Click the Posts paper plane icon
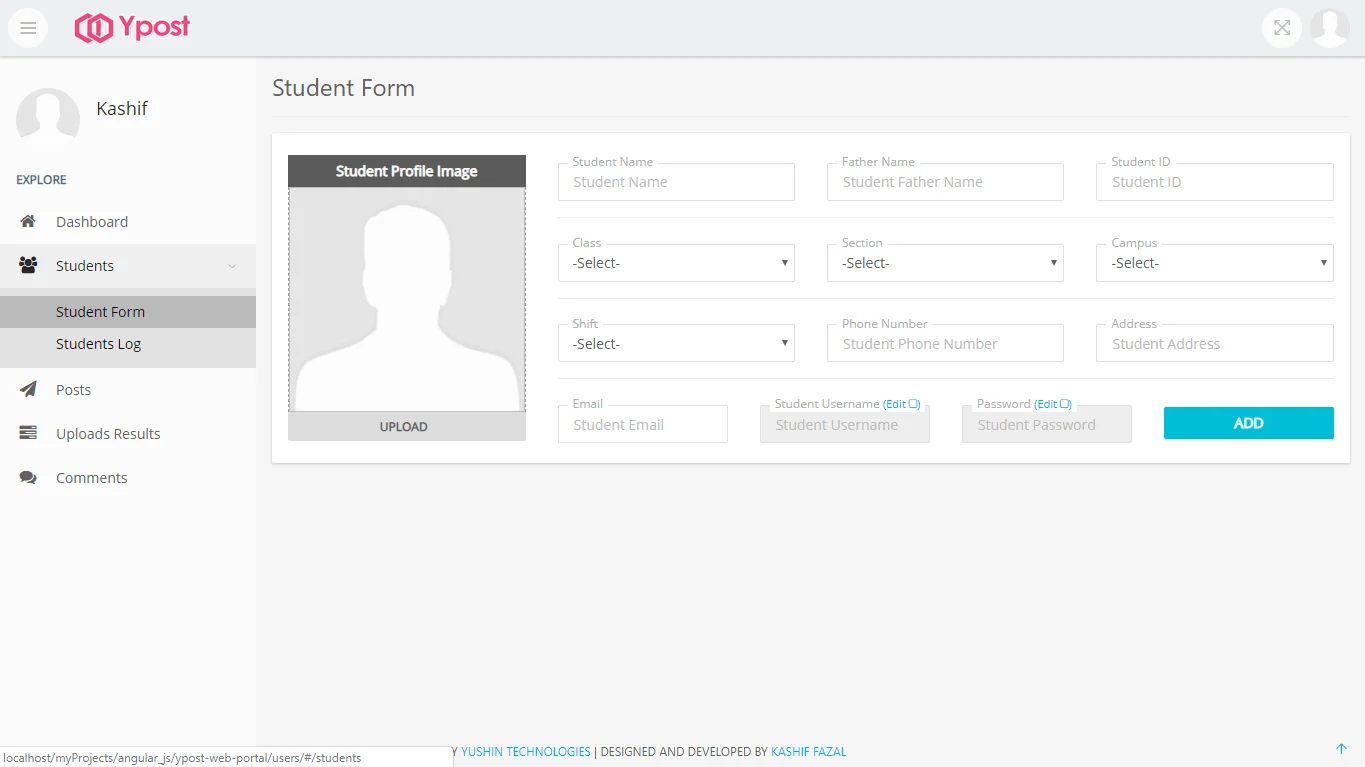Screen dimensions: 1365x767 [28, 390]
